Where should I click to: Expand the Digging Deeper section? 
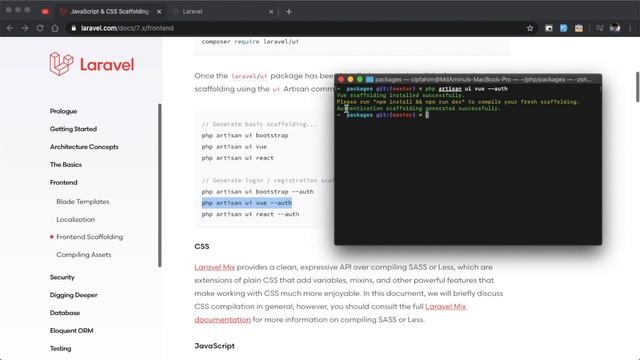pyautogui.click(x=73, y=295)
